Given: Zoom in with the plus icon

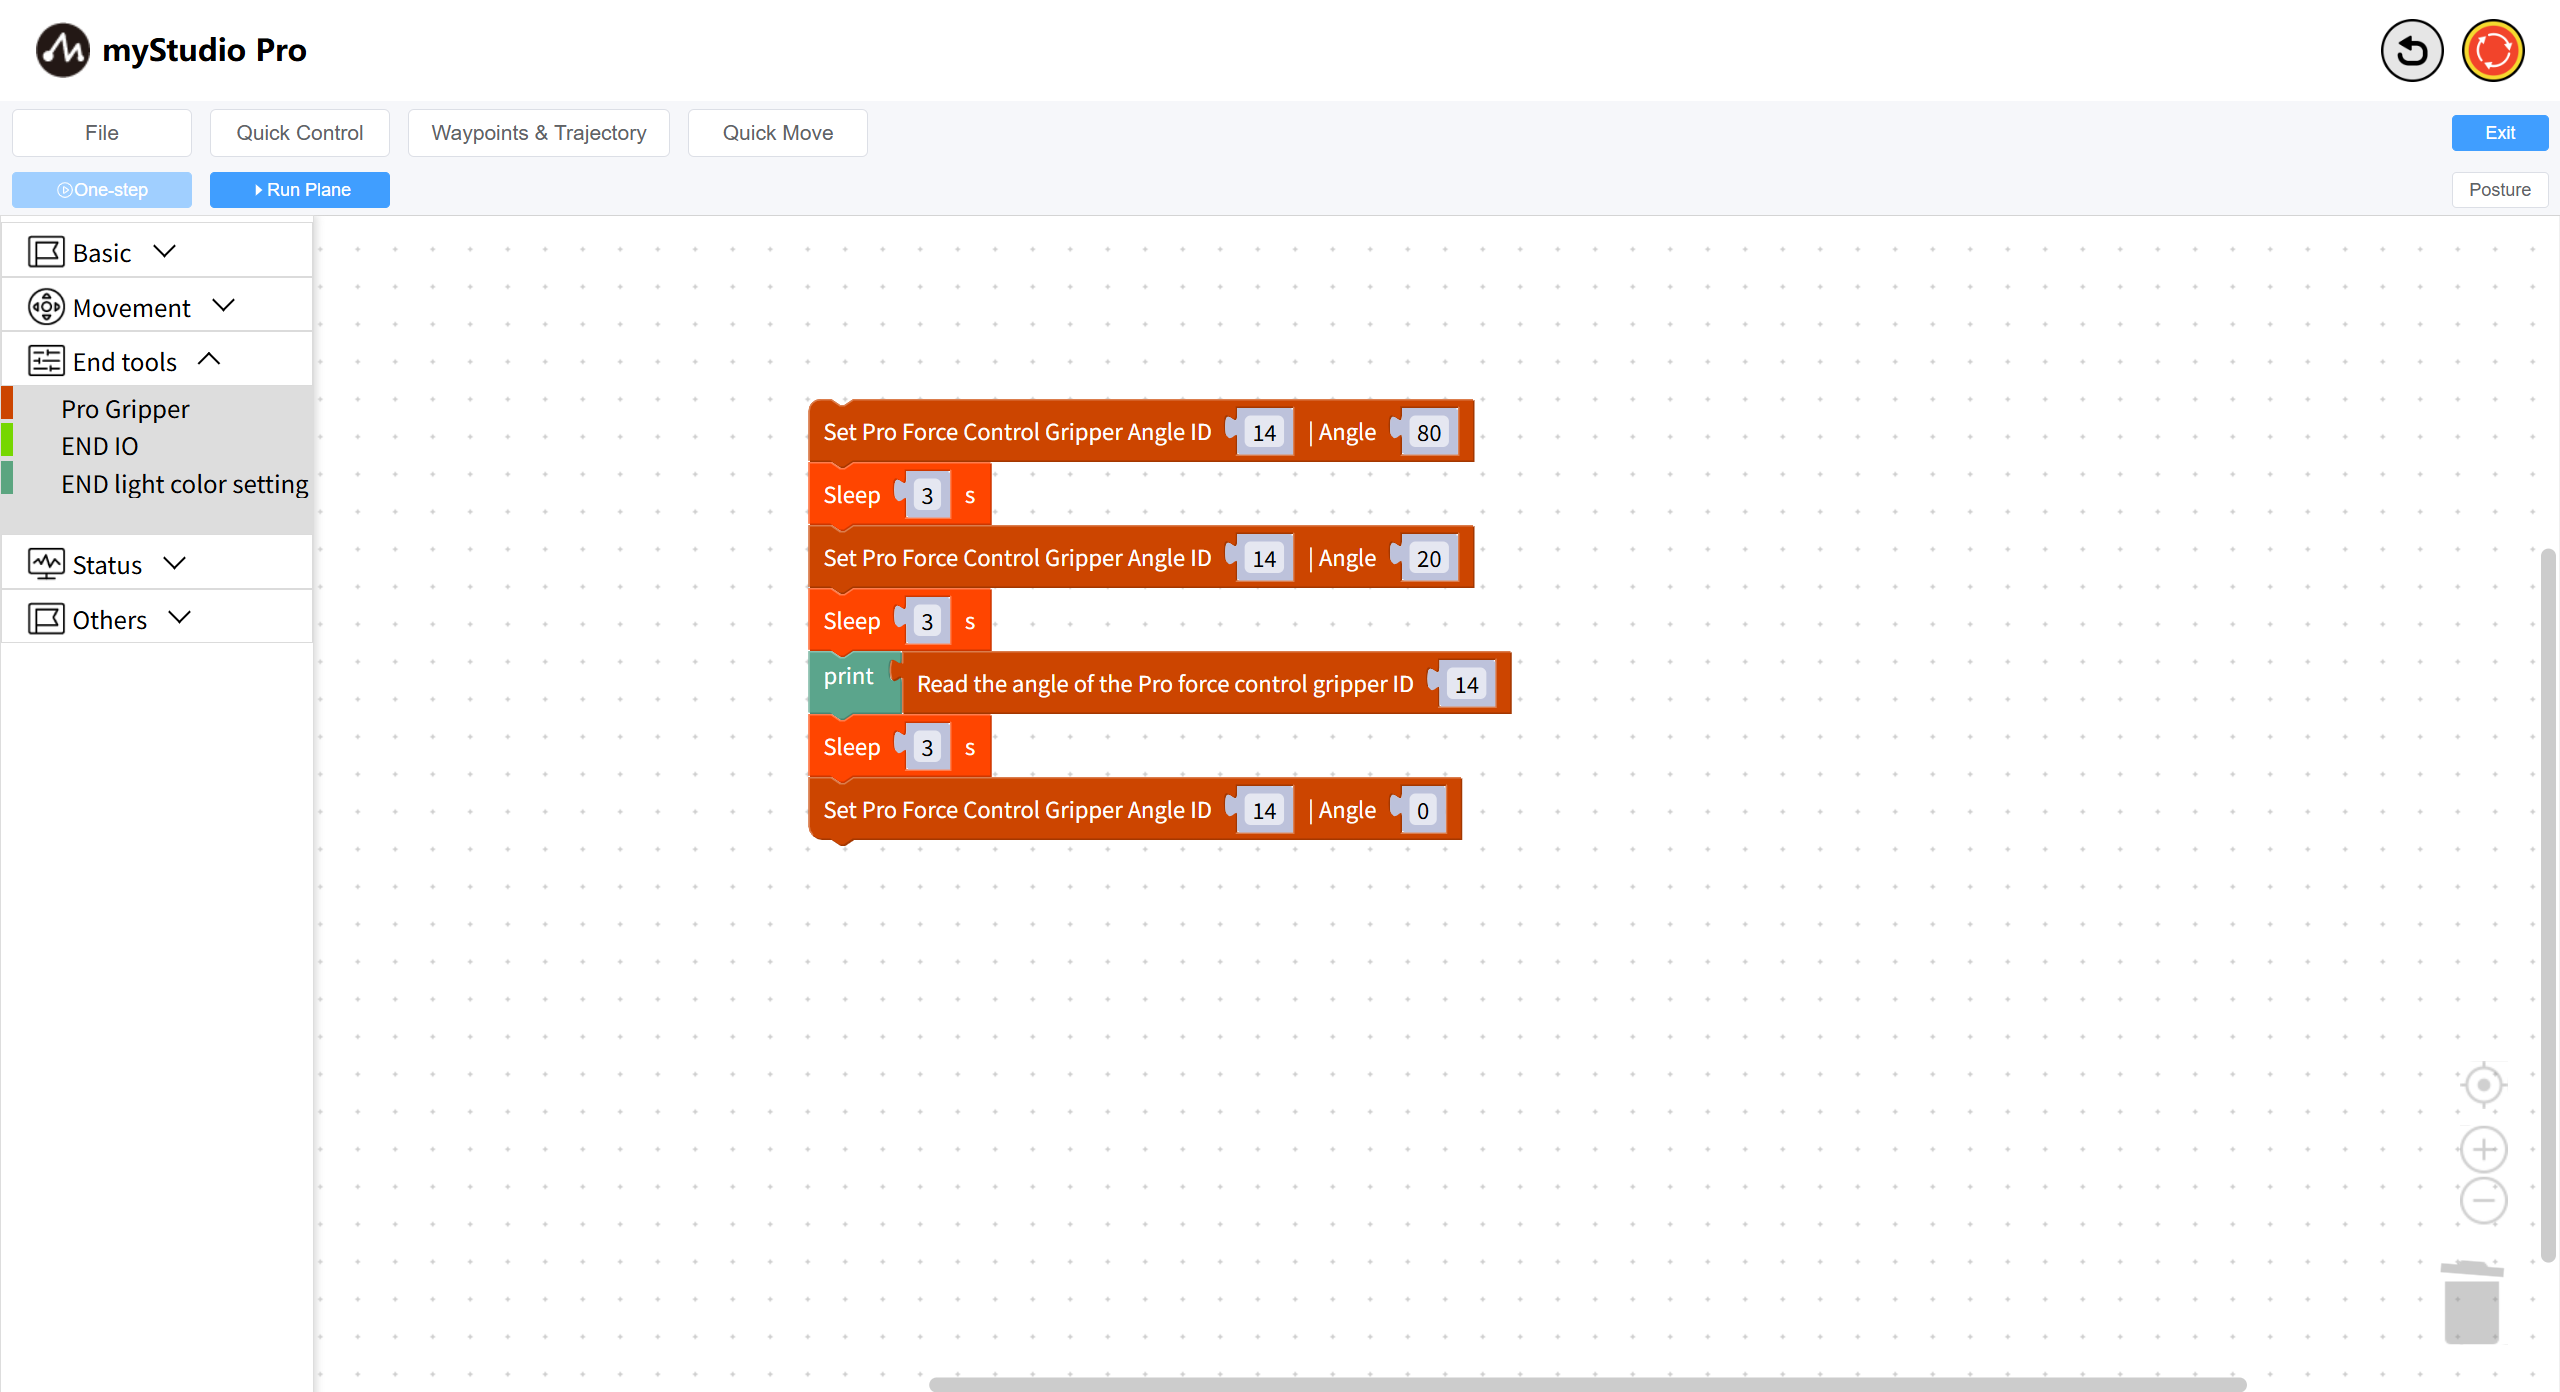Looking at the screenshot, I should tap(2483, 1149).
